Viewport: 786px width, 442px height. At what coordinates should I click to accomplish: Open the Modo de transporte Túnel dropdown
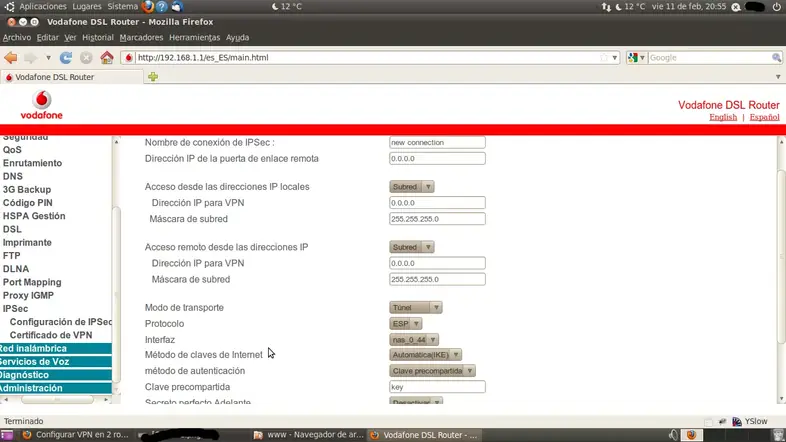pos(416,307)
